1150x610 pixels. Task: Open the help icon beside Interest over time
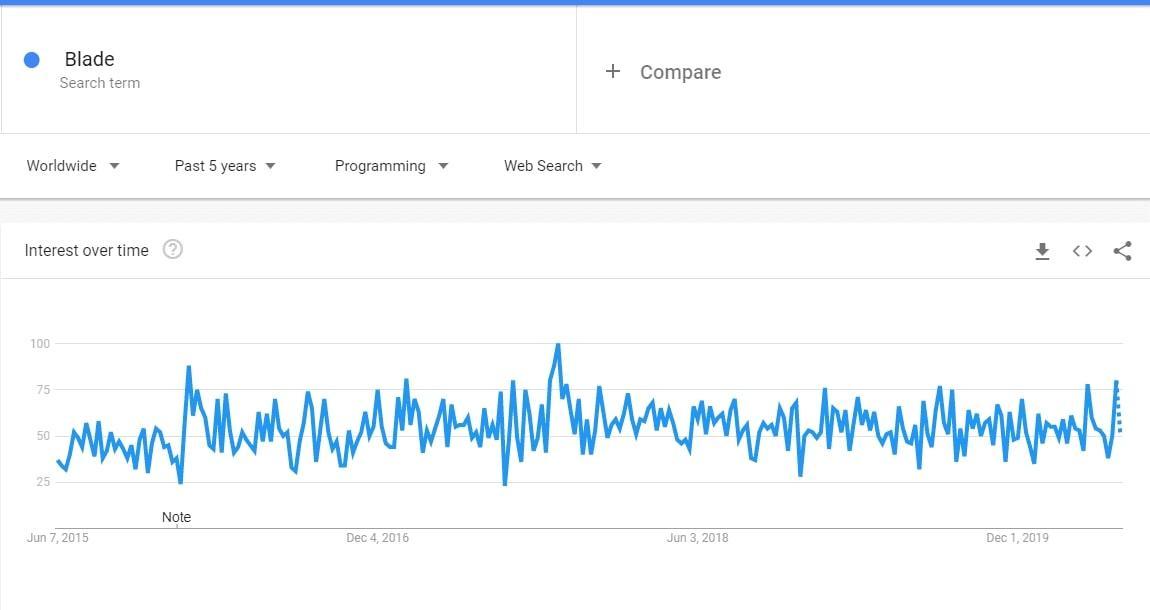pos(172,250)
